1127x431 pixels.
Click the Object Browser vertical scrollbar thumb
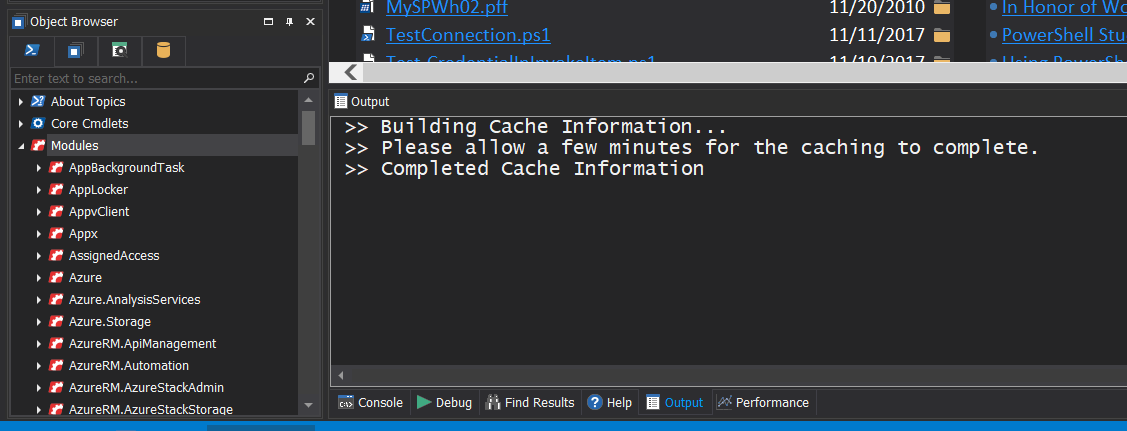click(308, 128)
